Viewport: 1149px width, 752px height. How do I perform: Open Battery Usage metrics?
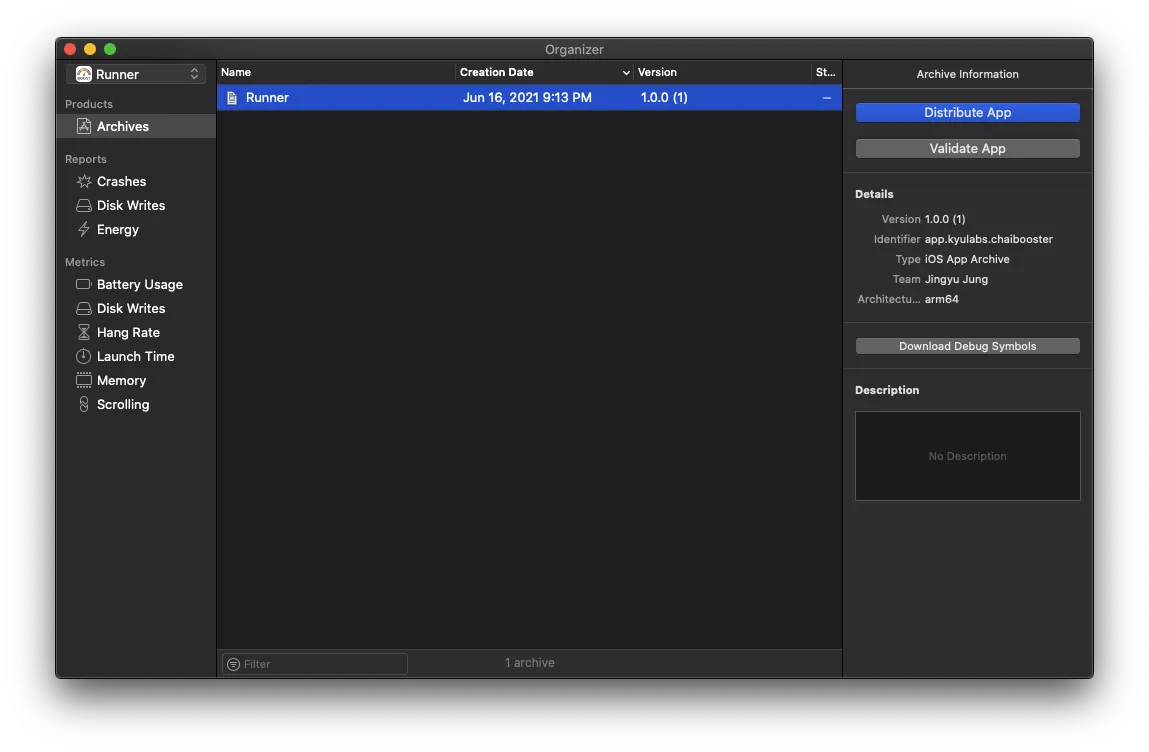(x=139, y=284)
